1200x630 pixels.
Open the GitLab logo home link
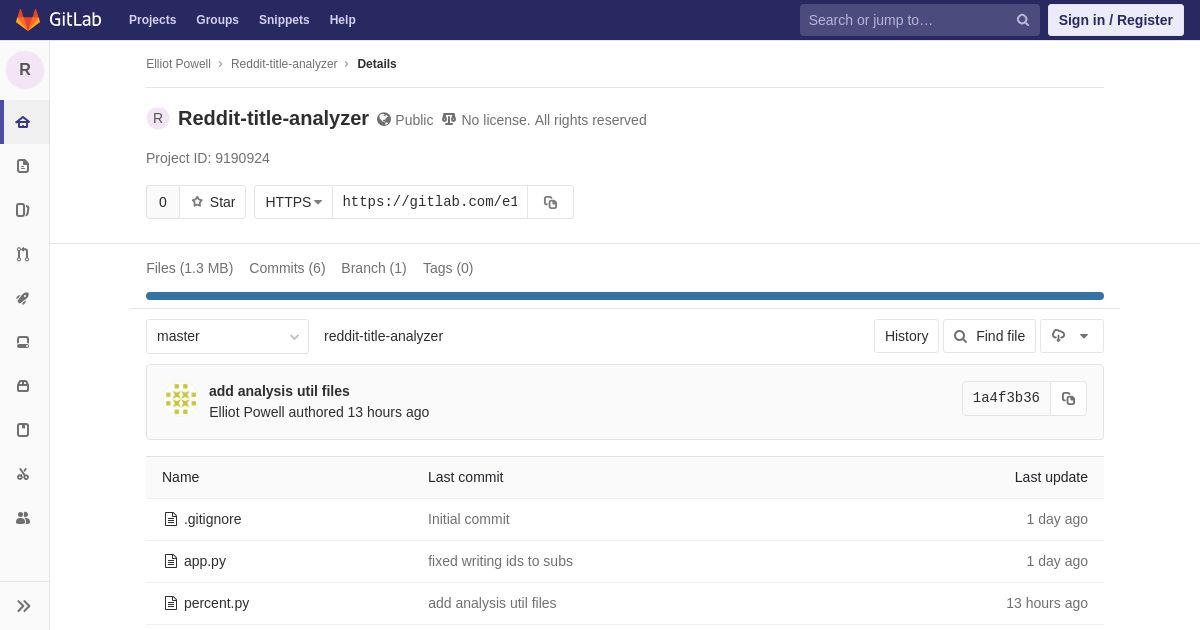pyautogui.click(x=58, y=20)
